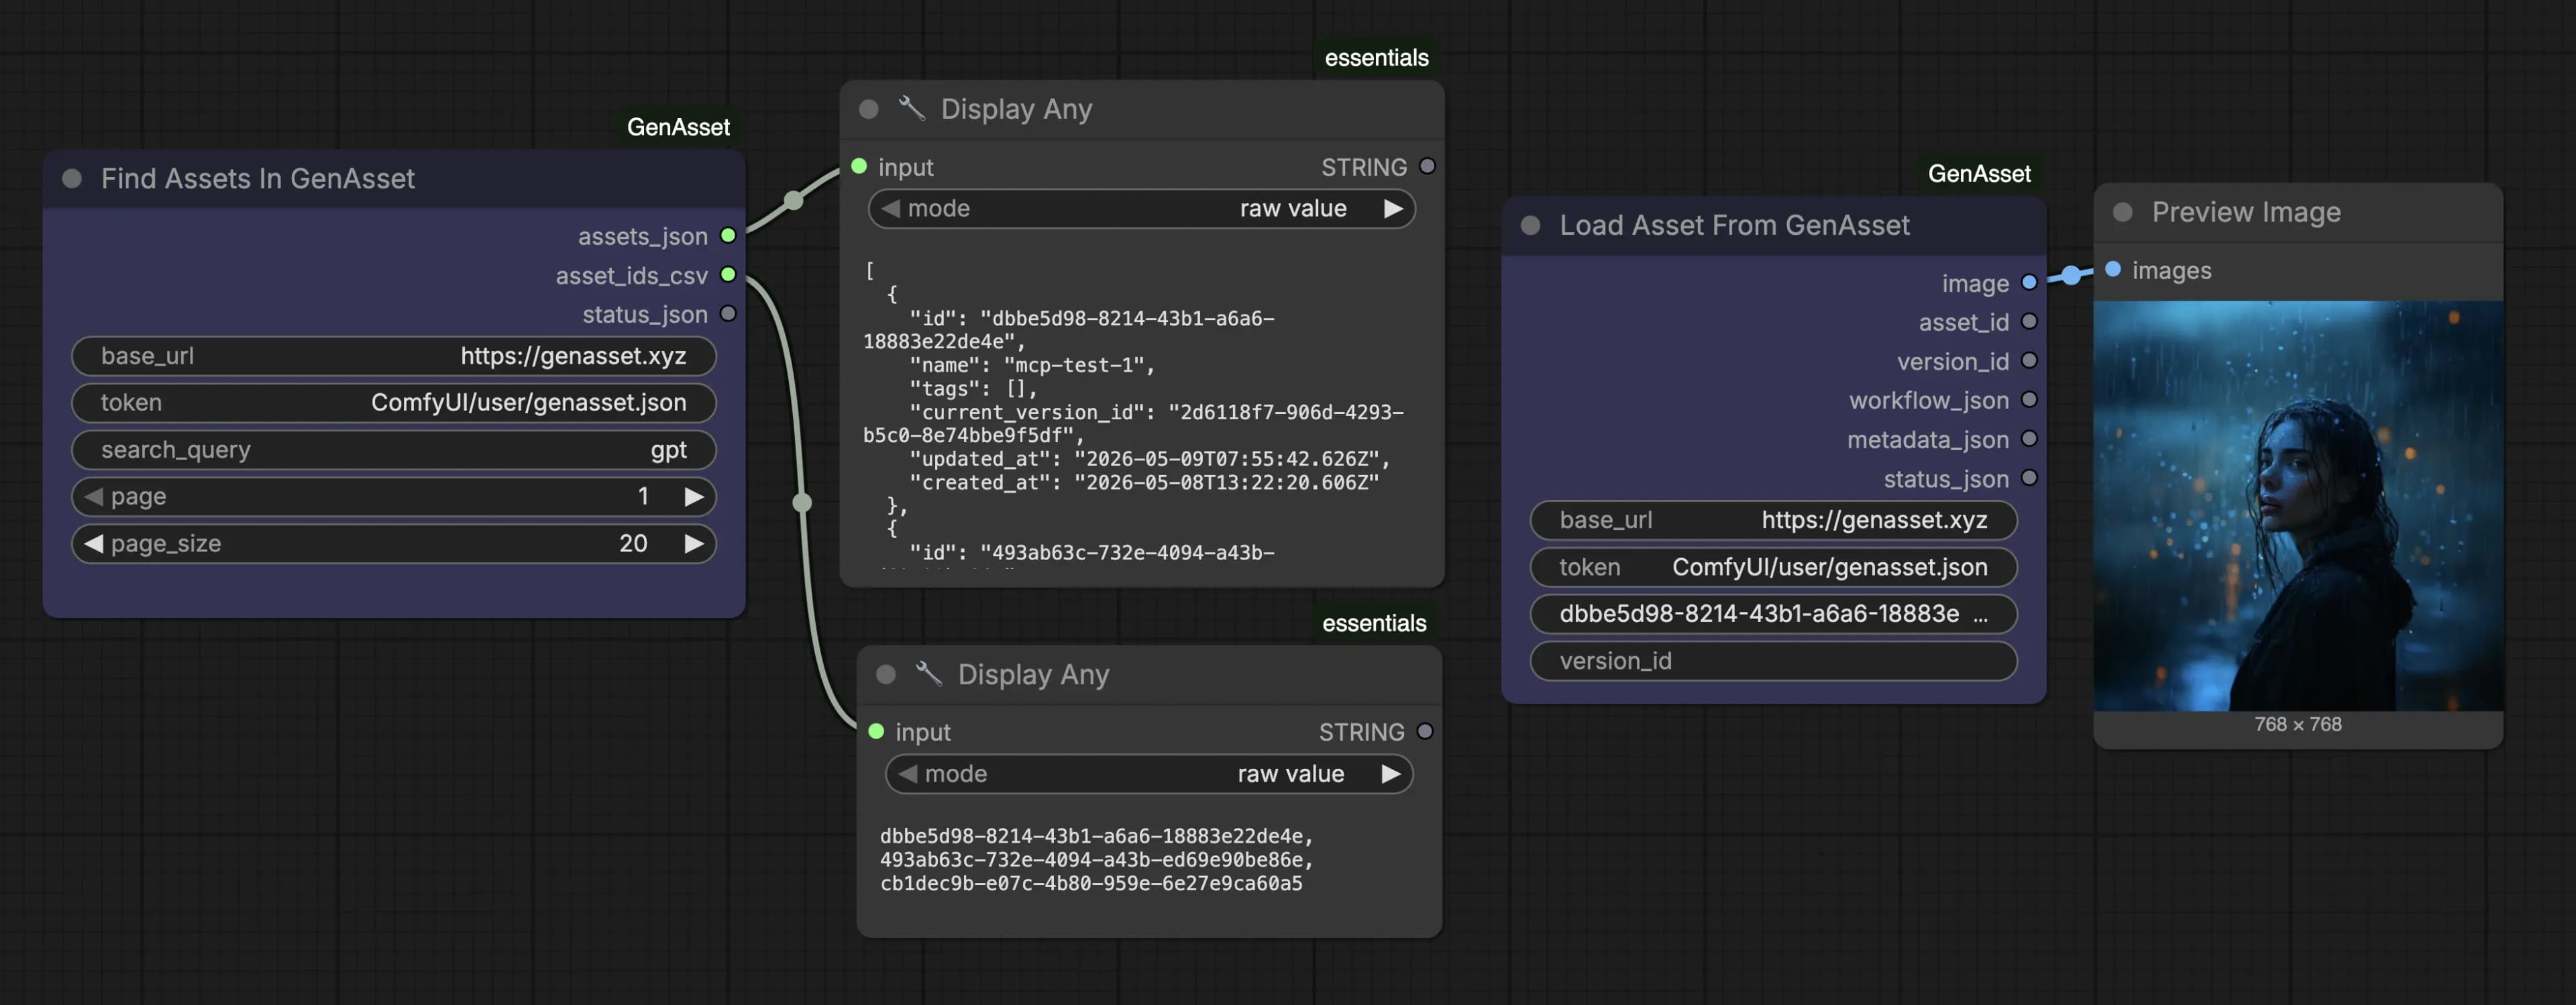This screenshot has width=2576, height=1005.
Task: Click status_json output on Load Asset node
Action: click(2029, 478)
